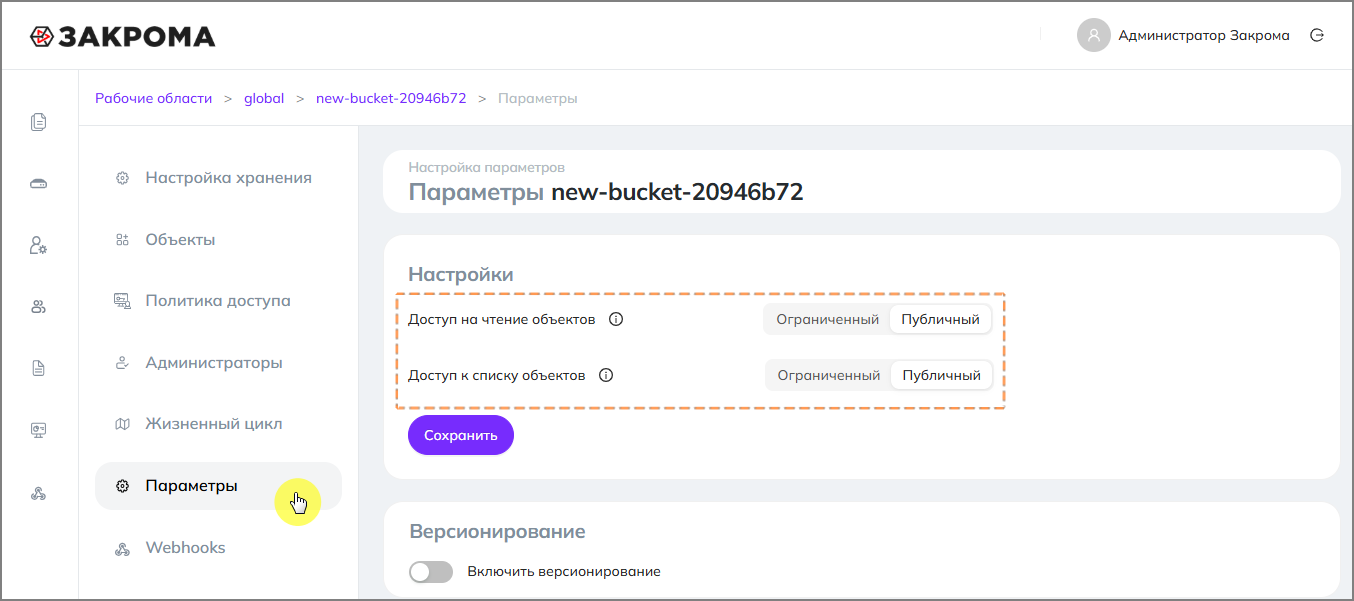Screen dimensions: 1354x601
Task: Enable the versioning switch
Action: click(431, 572)
